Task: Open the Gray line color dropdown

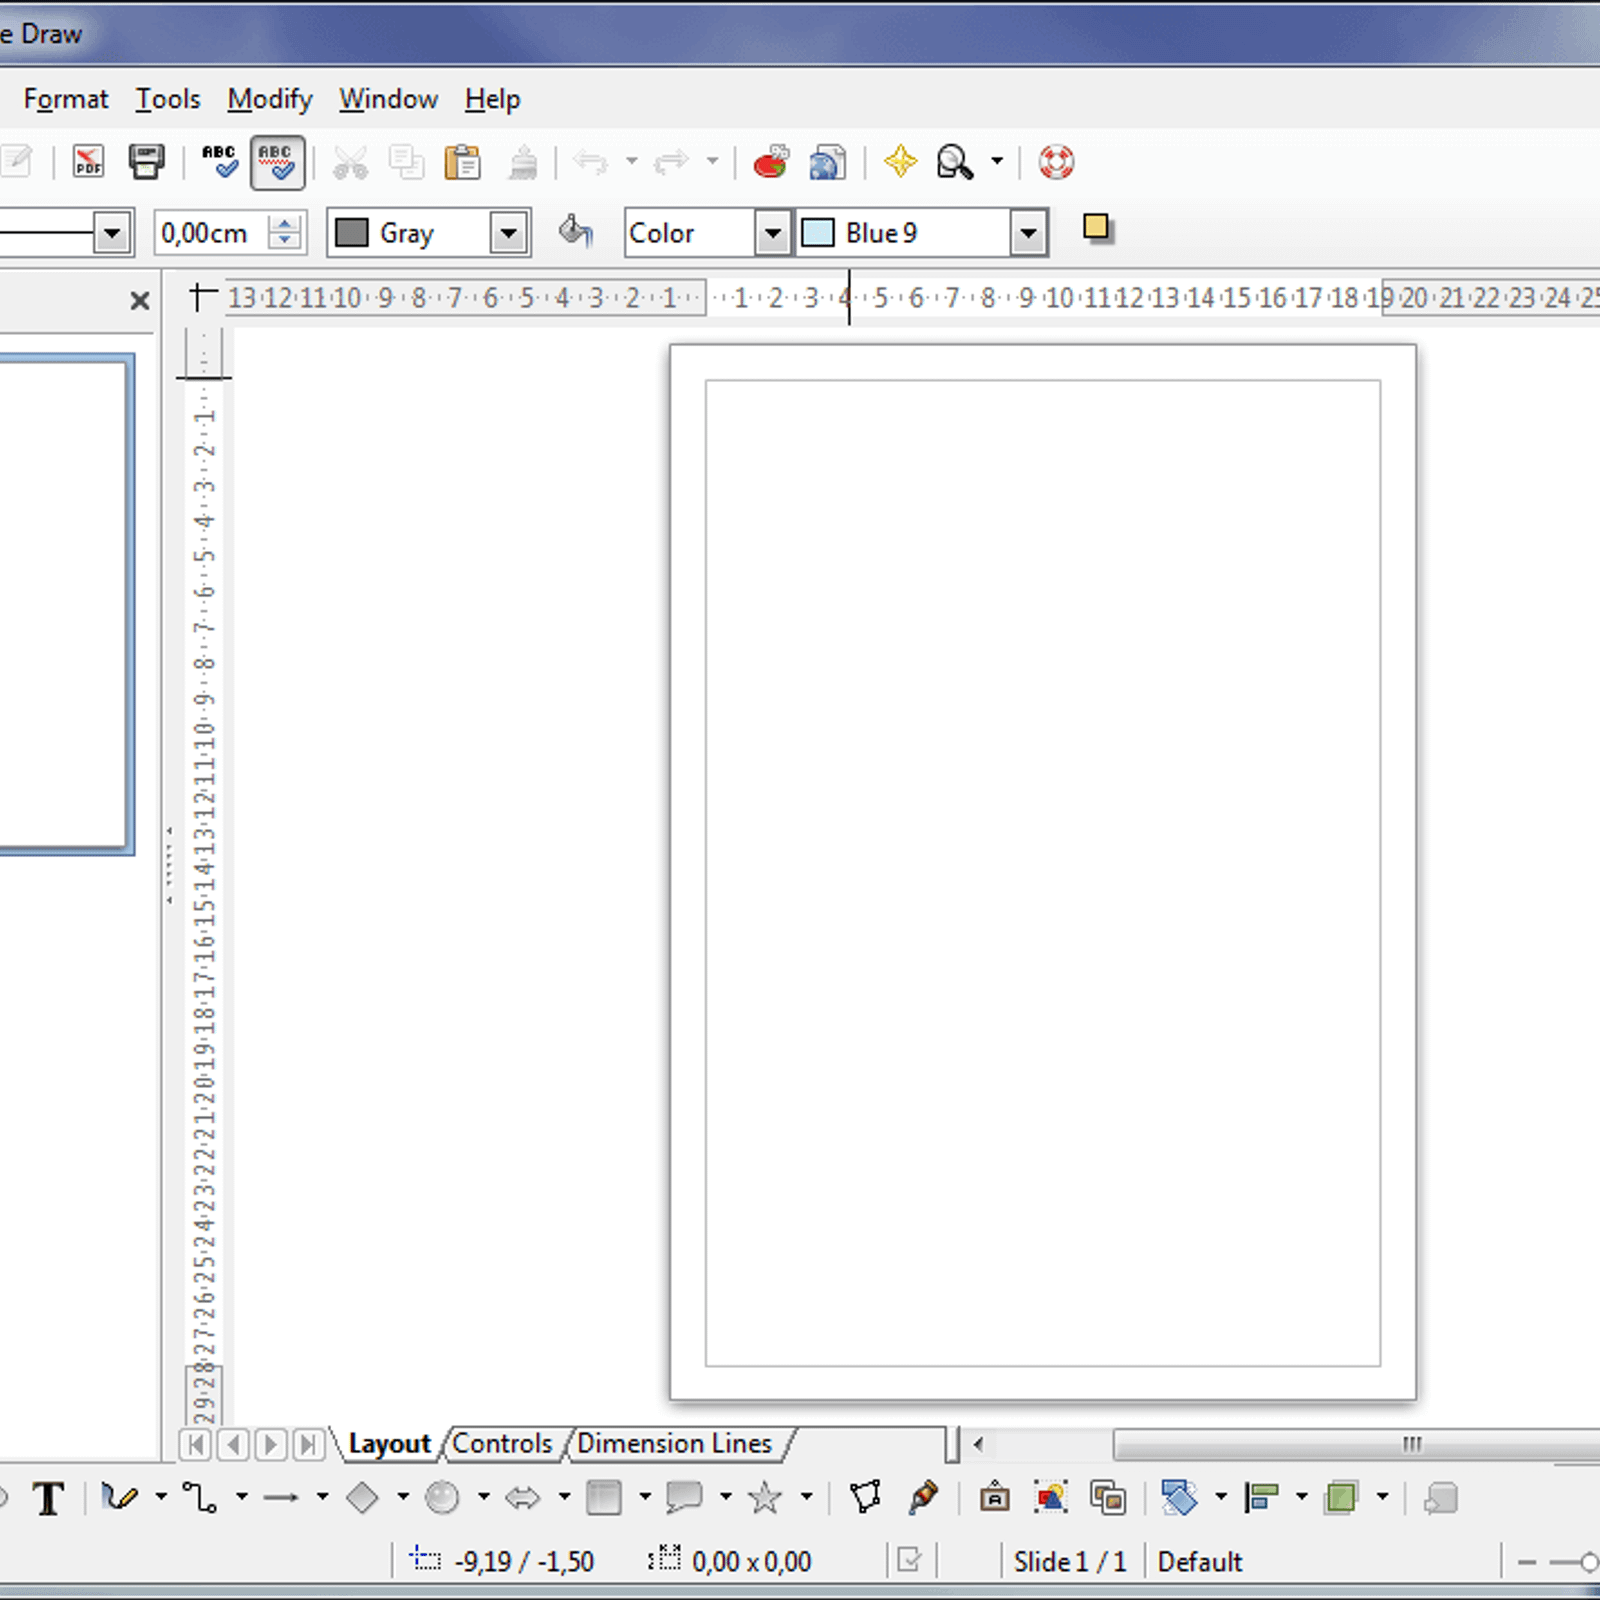Action: (x=509, y=234)
